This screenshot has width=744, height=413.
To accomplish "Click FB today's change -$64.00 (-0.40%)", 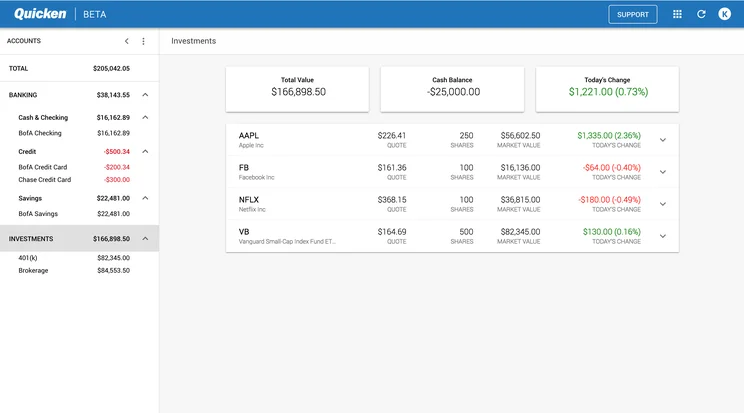I will click(x=612, y=168).
